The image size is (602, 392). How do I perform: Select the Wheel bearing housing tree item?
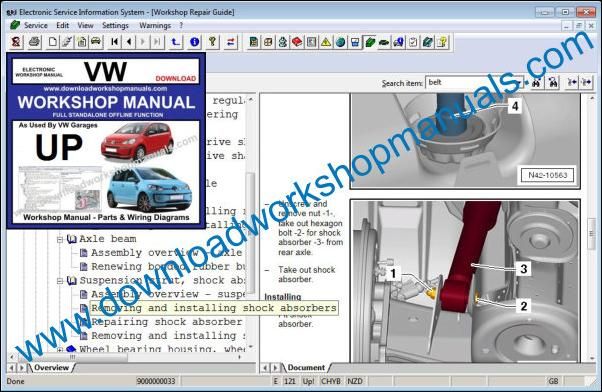[x=162, y=349]
